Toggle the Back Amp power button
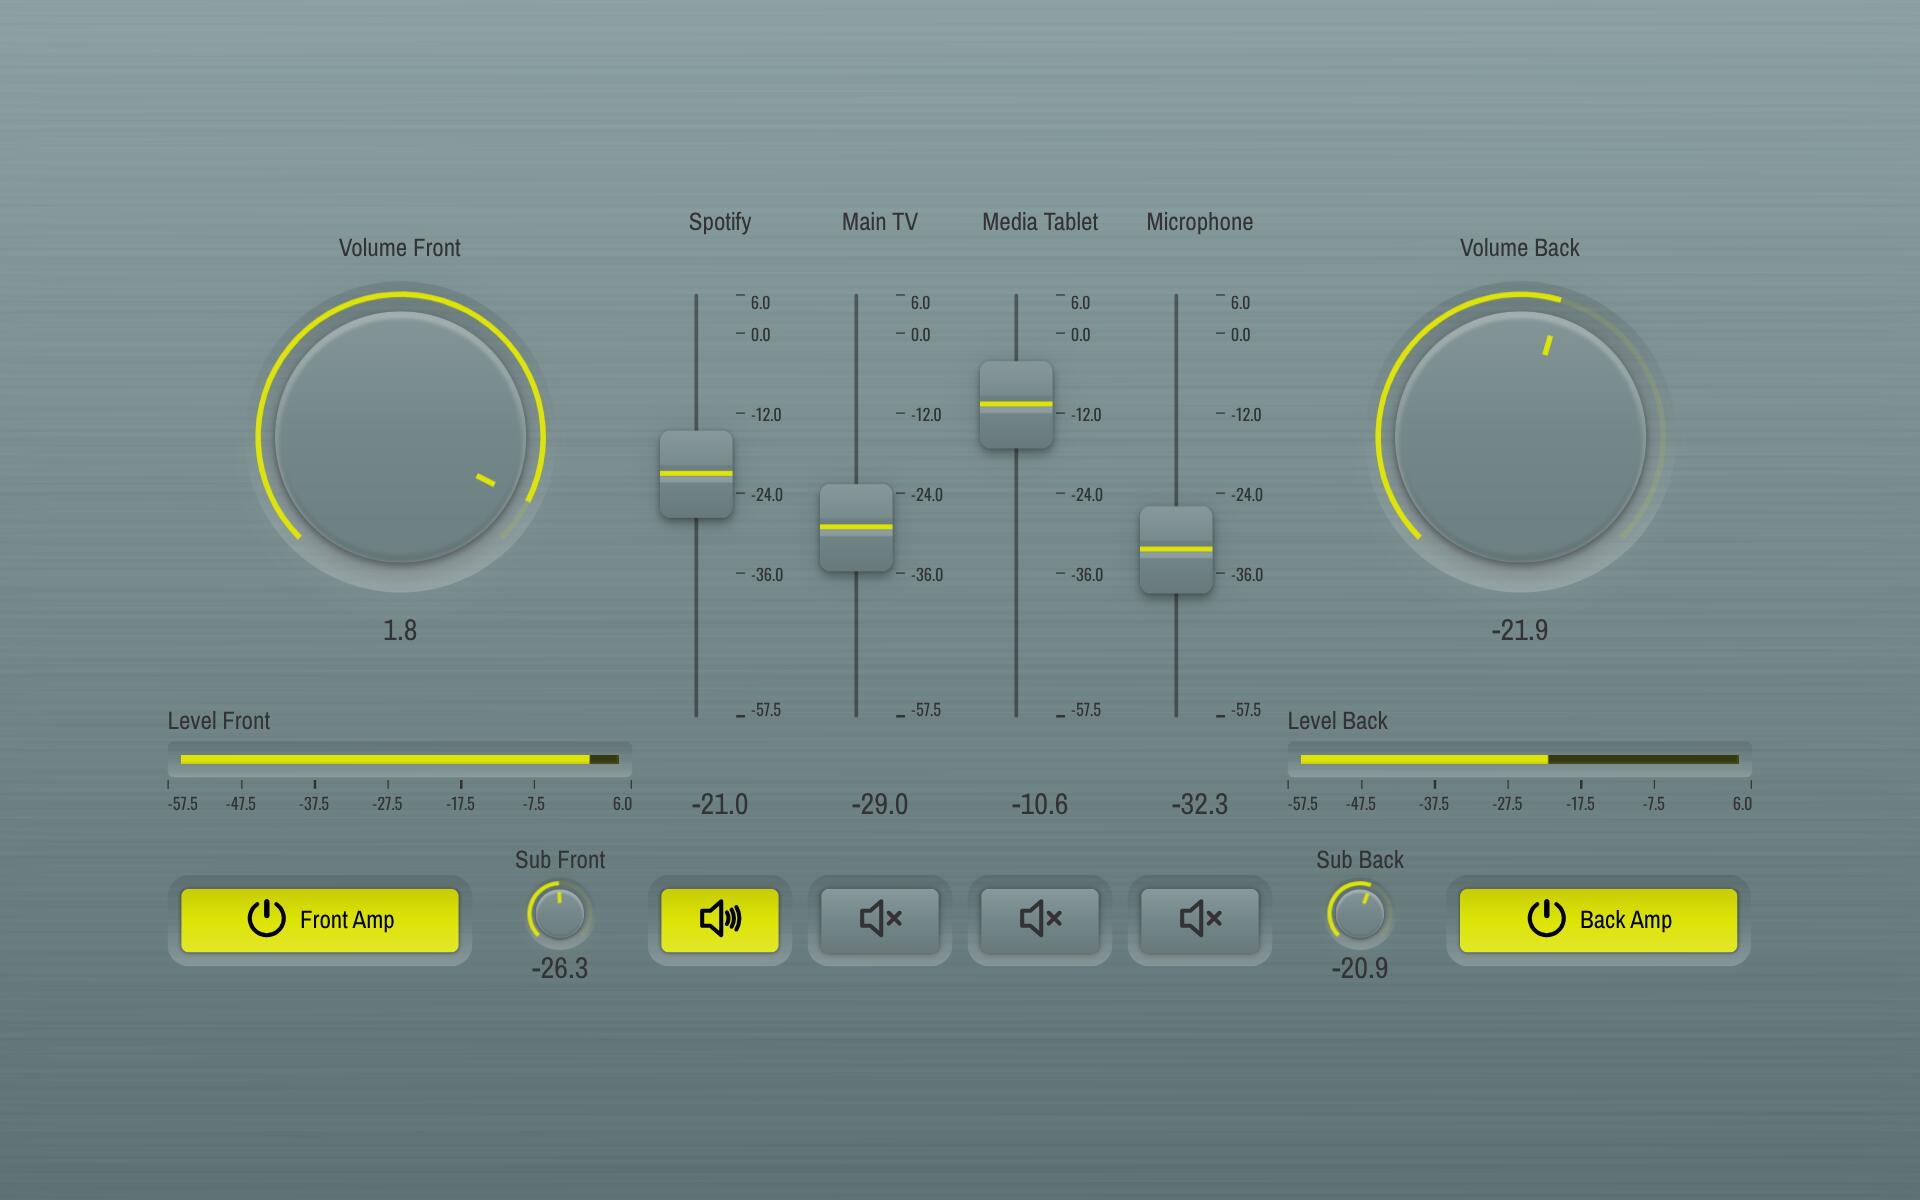Image resolution: width=1920 pixels, height=1200 pixels. [x=1598, y=919]
